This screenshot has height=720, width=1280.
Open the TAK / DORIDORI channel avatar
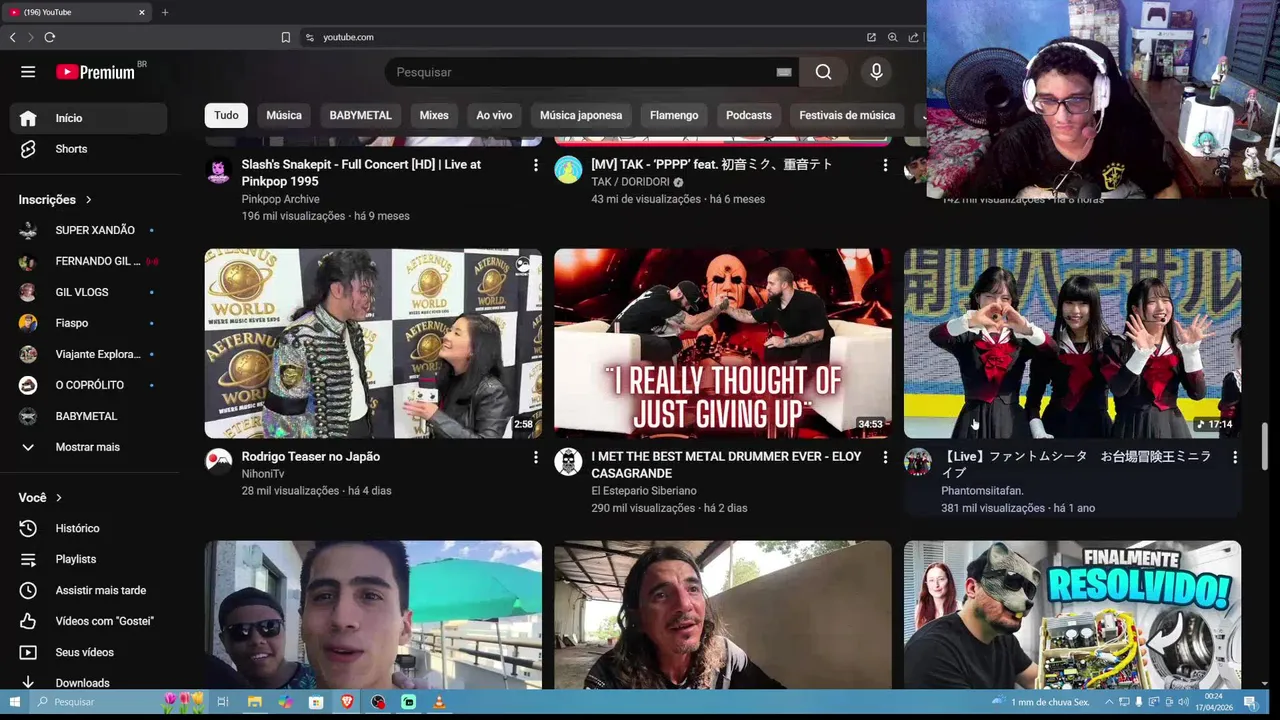point(568,169)
